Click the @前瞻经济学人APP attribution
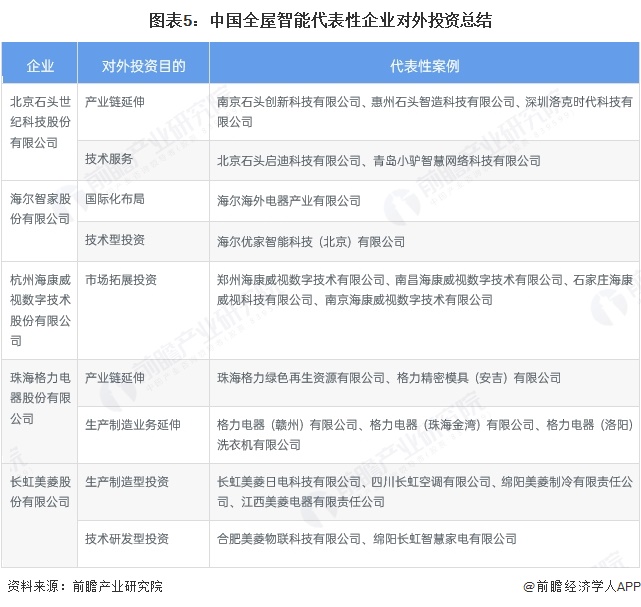Viewport: 641px width, 607px height. point(581,587)
